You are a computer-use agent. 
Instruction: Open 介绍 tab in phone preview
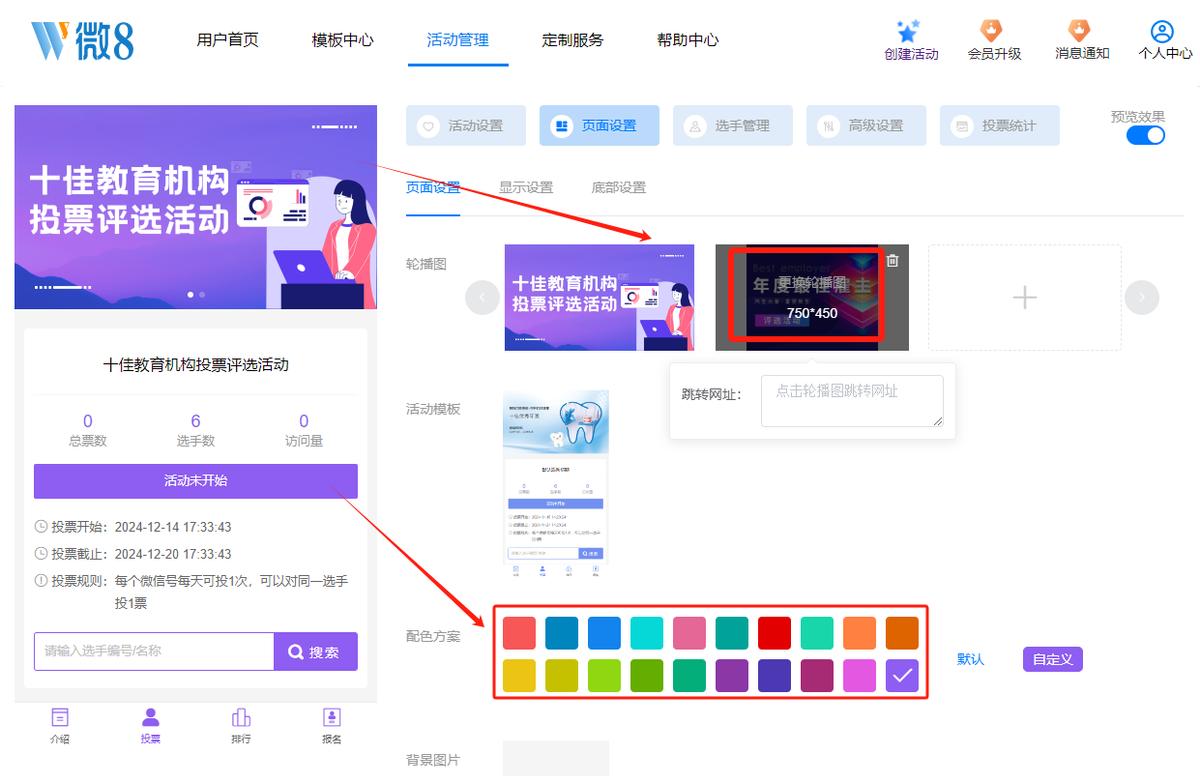click(60, 726)
